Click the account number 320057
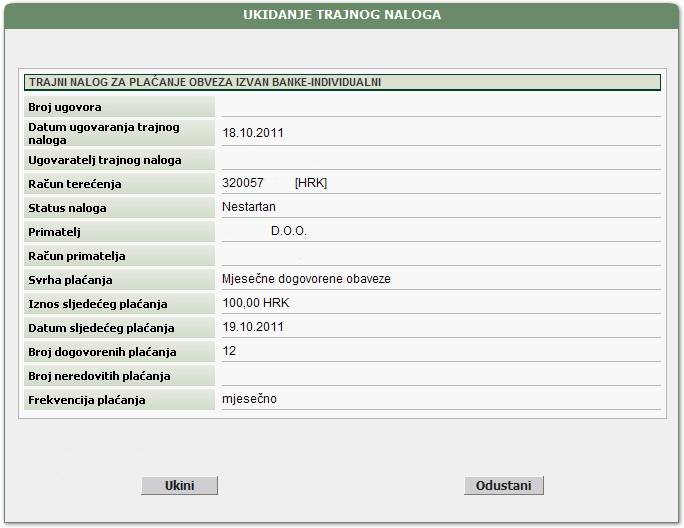Viewport: 684px width, 528px height. 243,183
